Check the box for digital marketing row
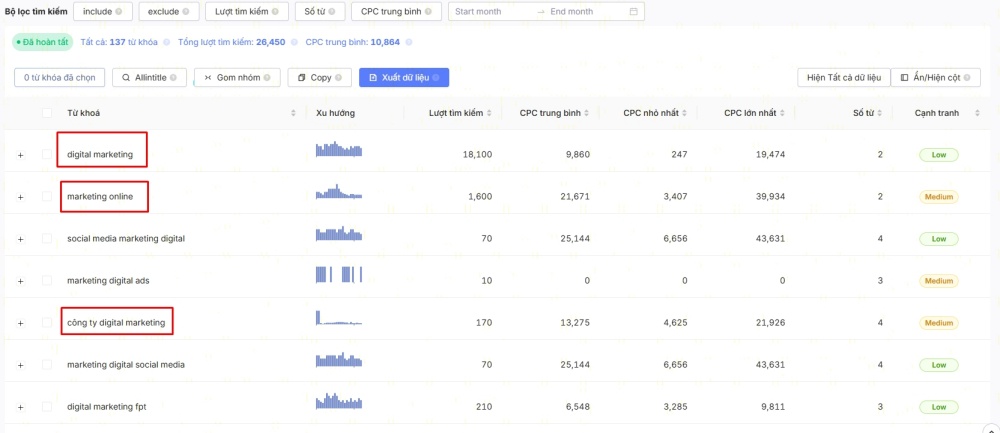Viewport: 1000px width, 433px height. [47, 155]
